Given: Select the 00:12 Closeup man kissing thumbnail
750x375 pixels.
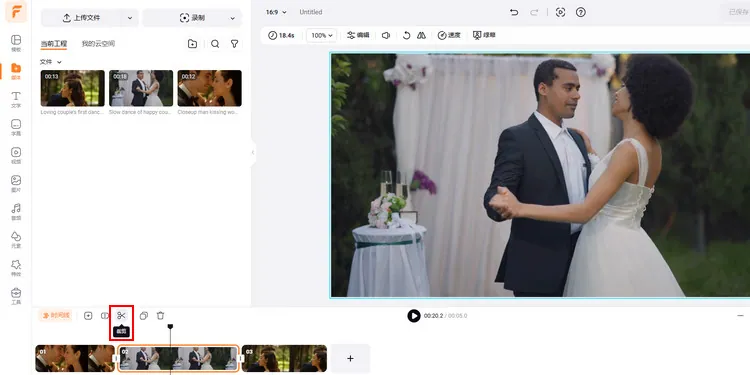Looking at the screenshot, I should click(x=210, y=88).
